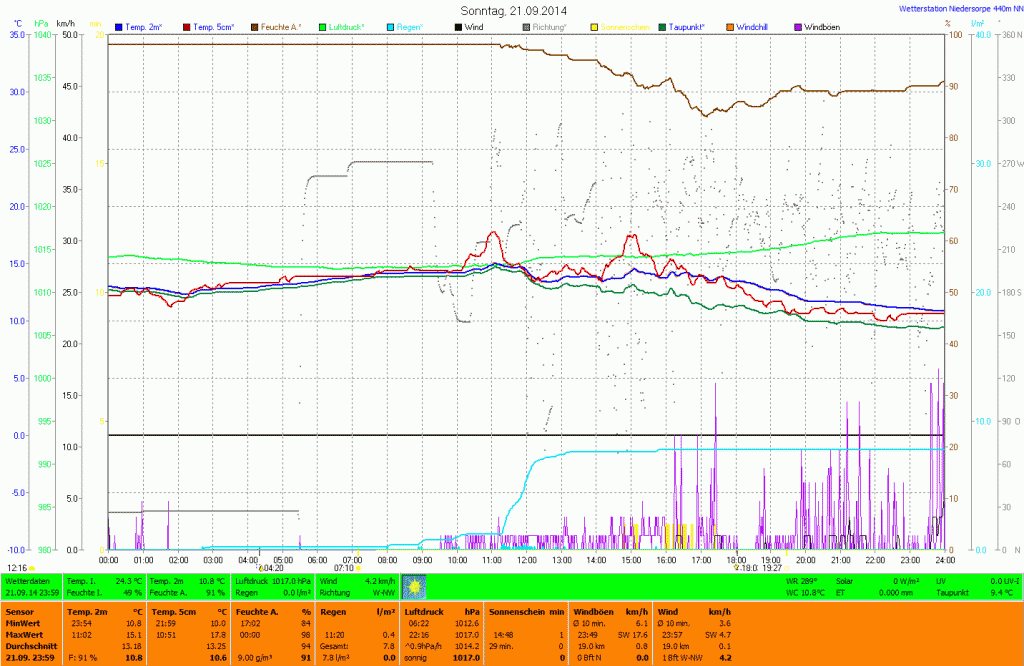Click the yellow Sonnenschein legend swatch
The height and width of the screenshot is (666, 1024).
click(x=595, y=27)
